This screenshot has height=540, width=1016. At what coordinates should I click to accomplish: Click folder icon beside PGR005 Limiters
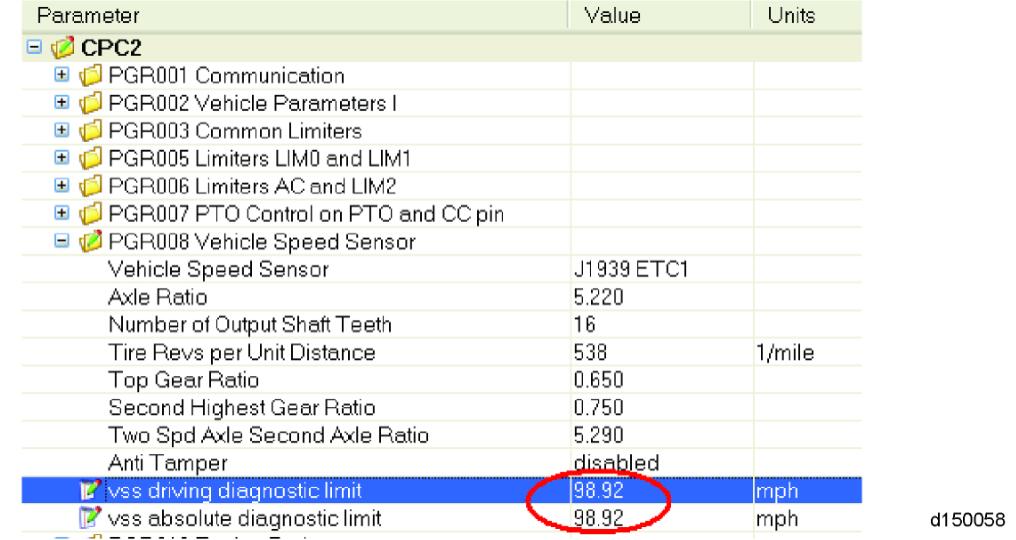tap(91, 158)
